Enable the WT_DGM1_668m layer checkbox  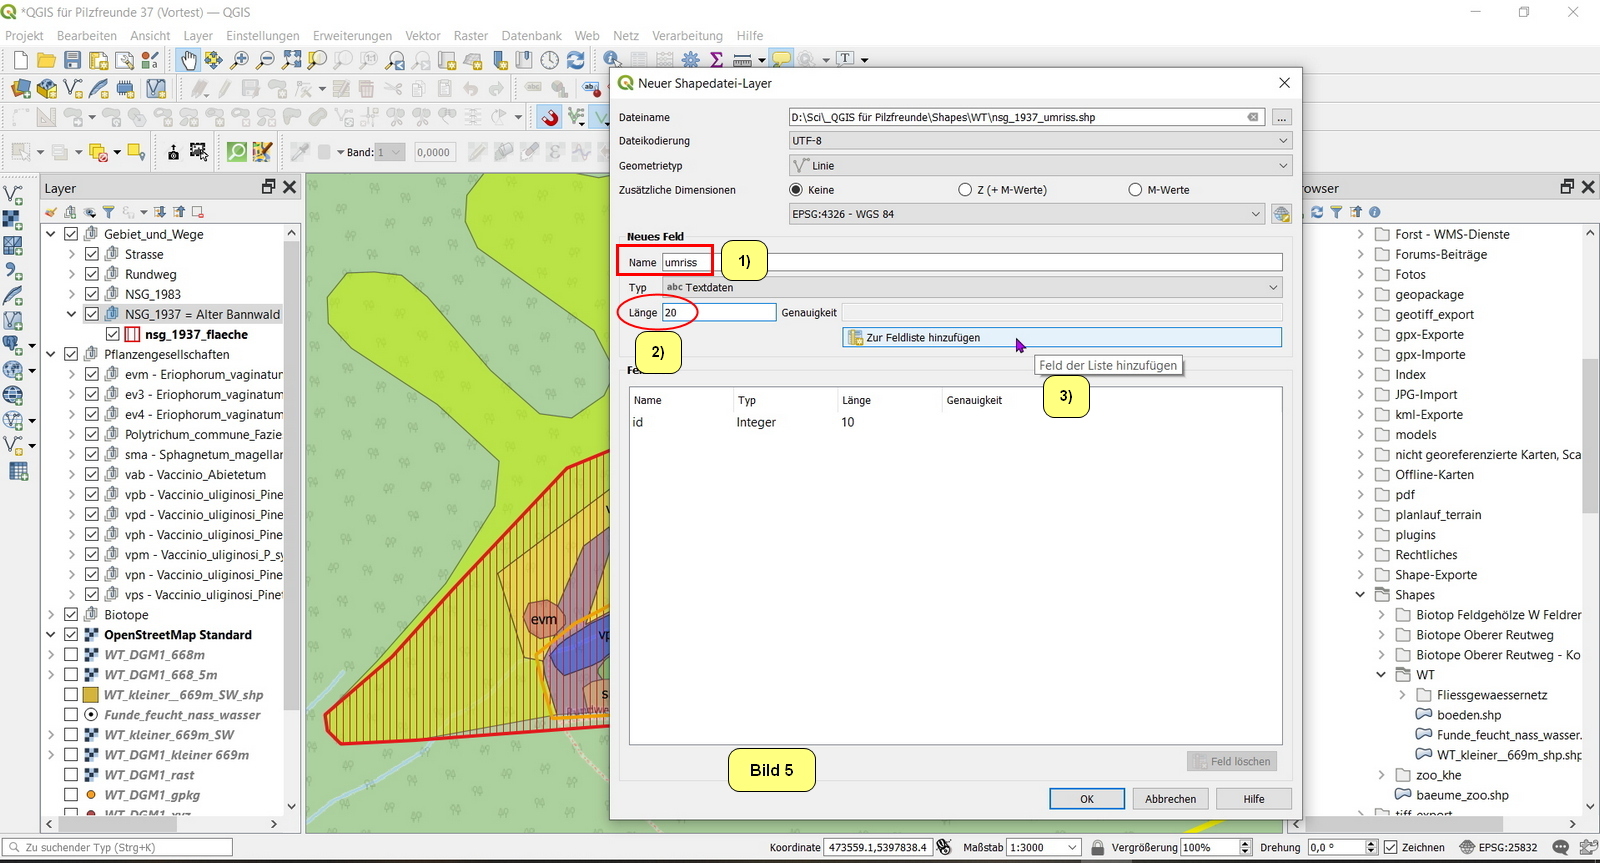(71, 655)
